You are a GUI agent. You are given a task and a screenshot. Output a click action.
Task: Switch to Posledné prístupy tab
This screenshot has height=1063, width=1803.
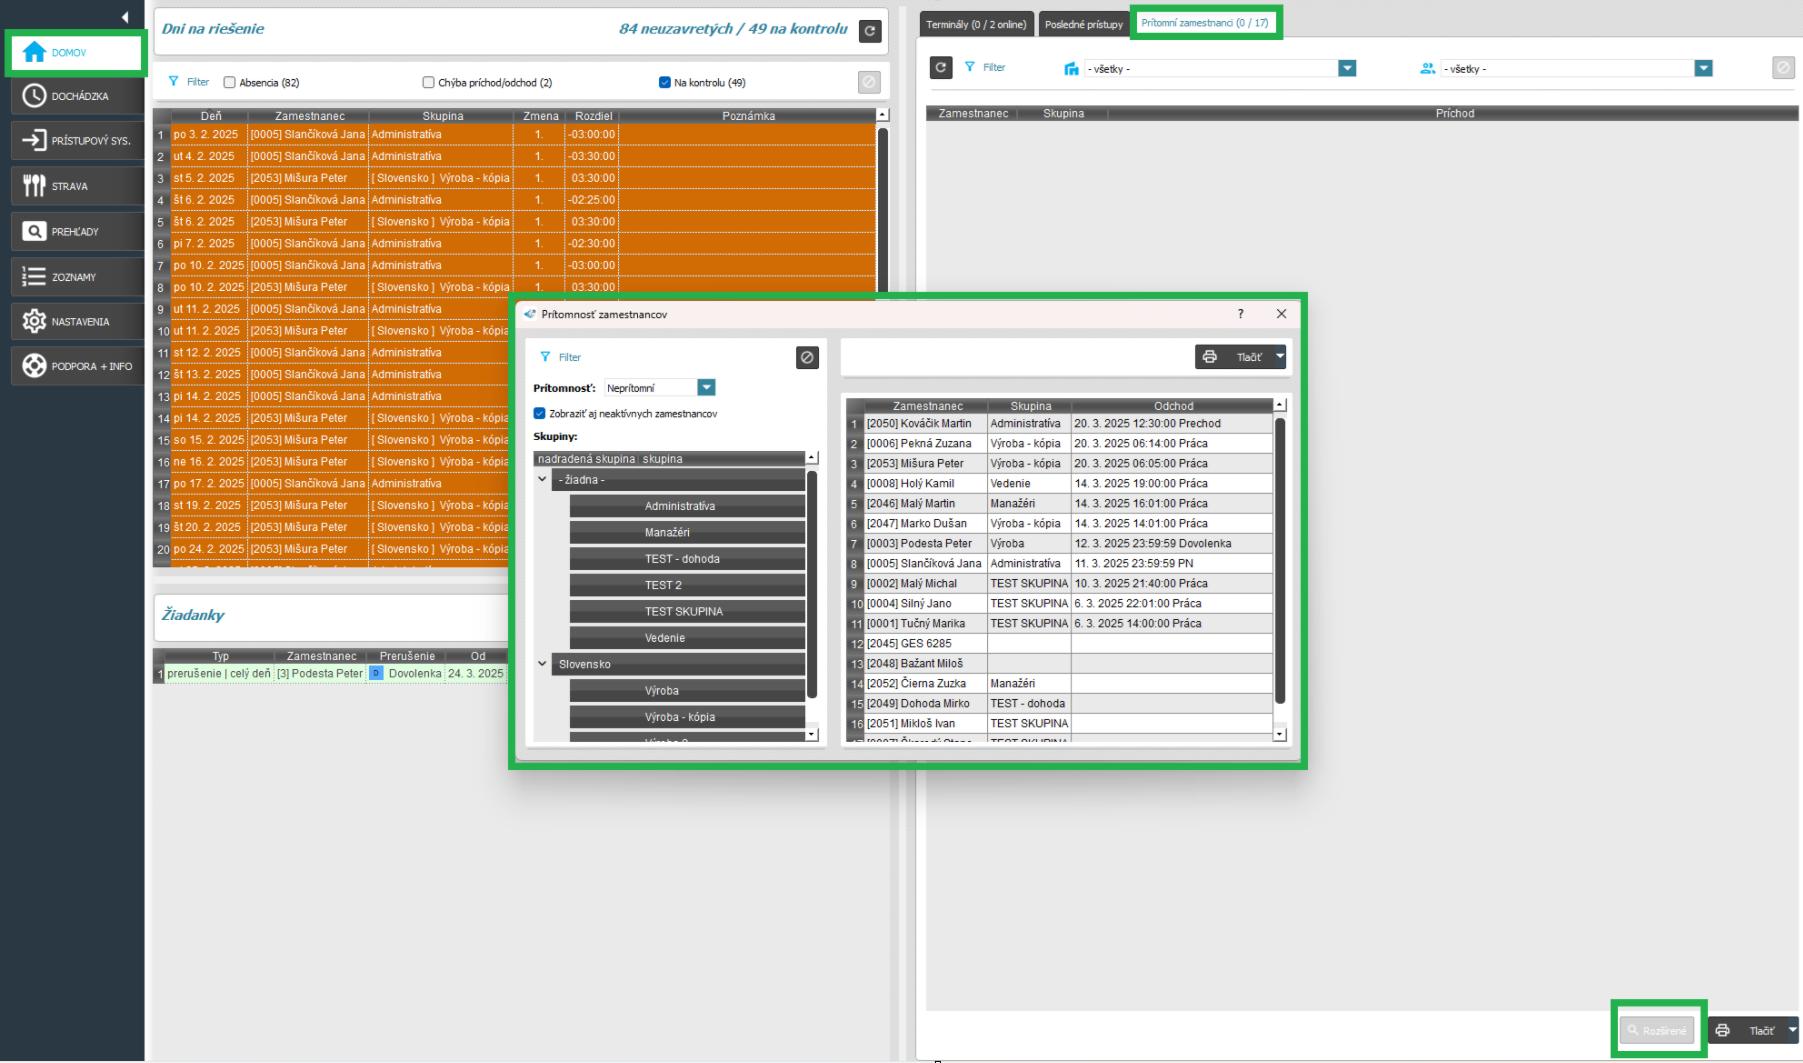point(1083,24)
